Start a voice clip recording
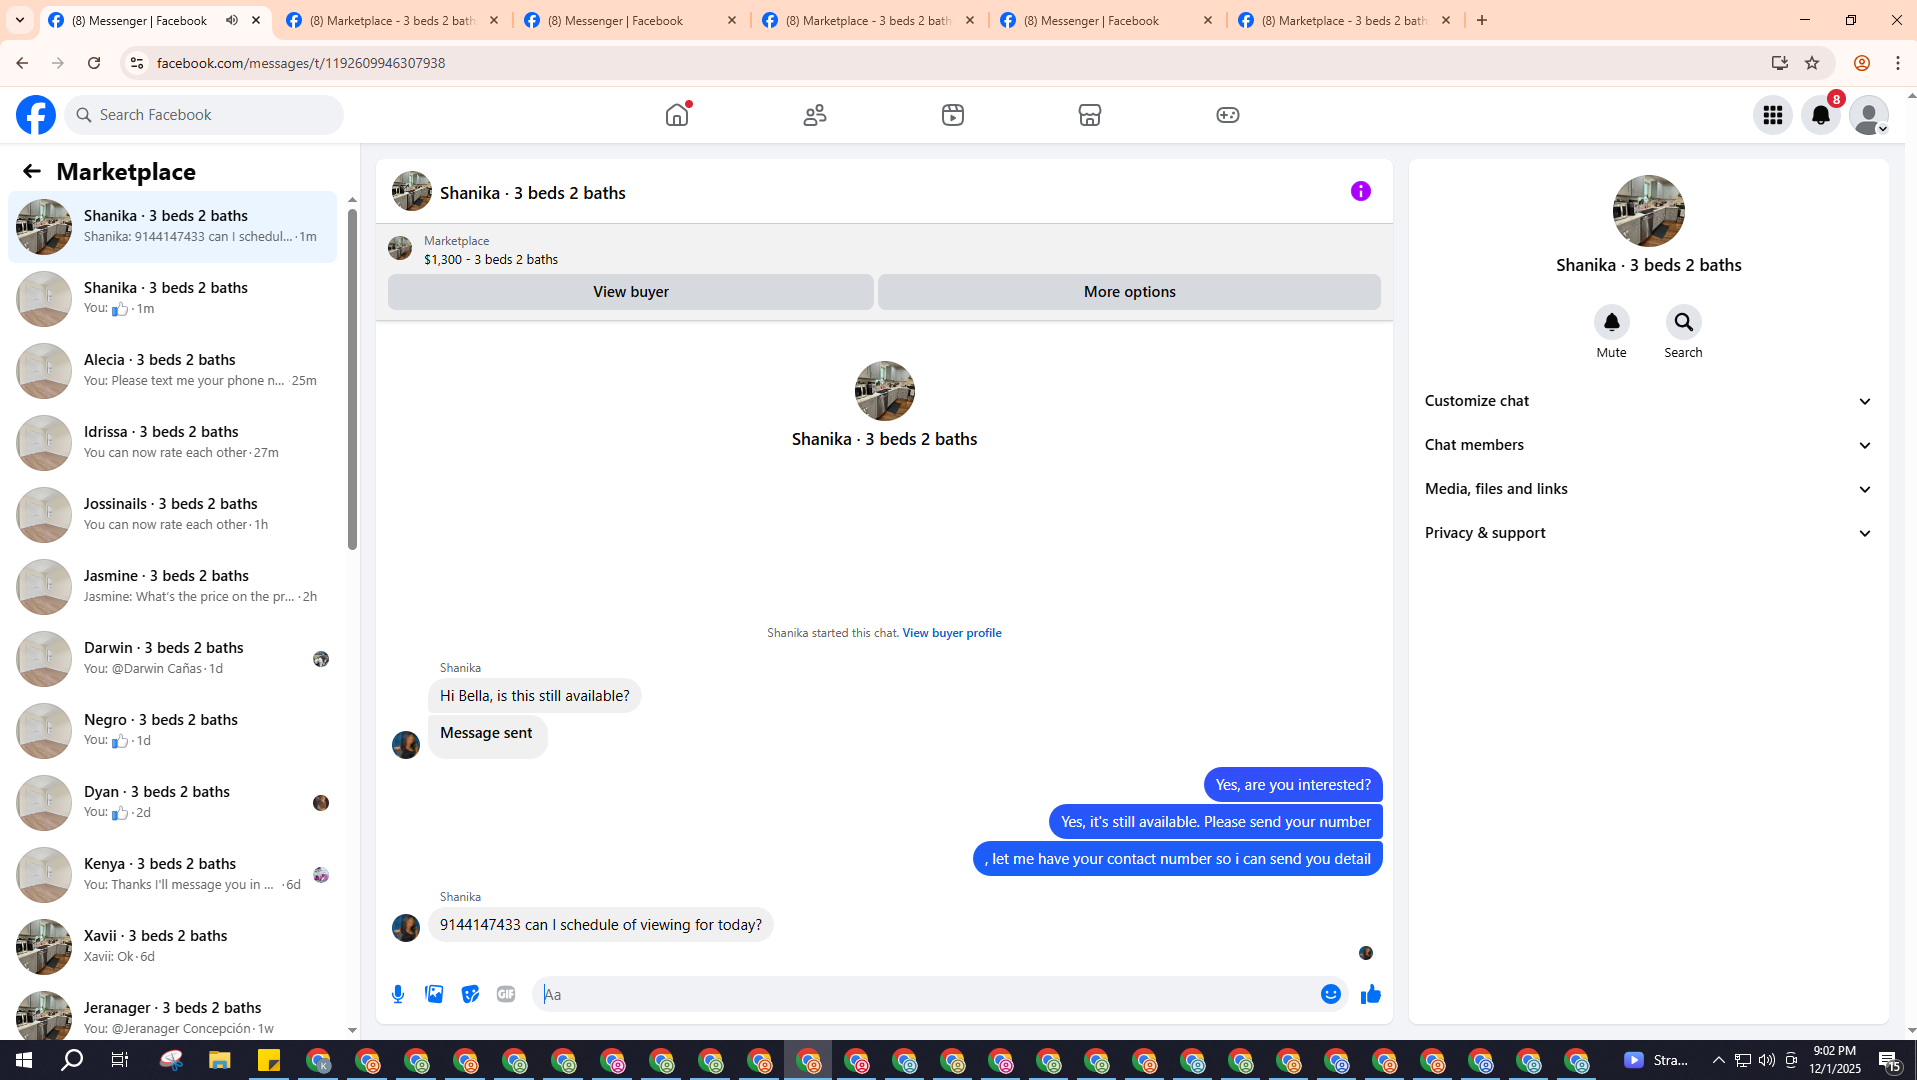The image size is (1917, 1080). pos(398,994)
